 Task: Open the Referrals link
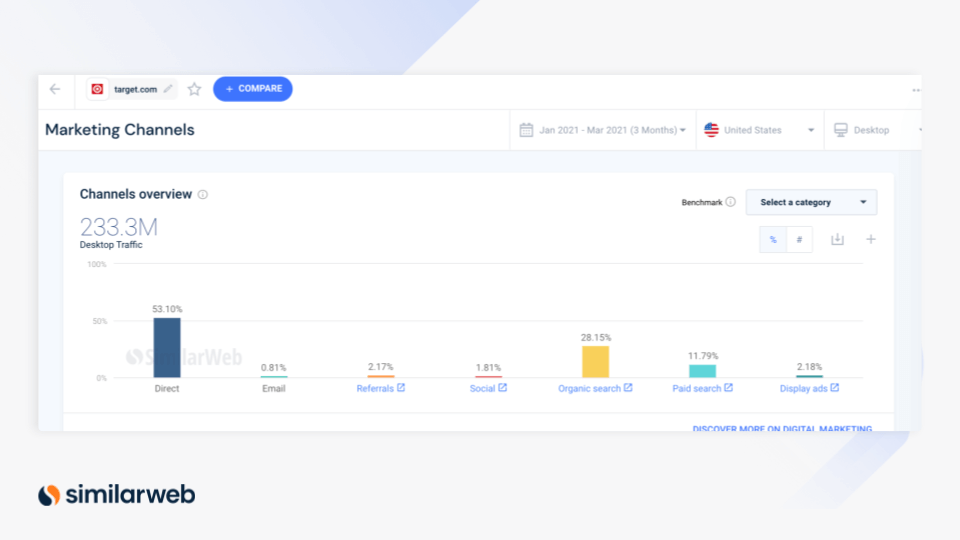375,388
